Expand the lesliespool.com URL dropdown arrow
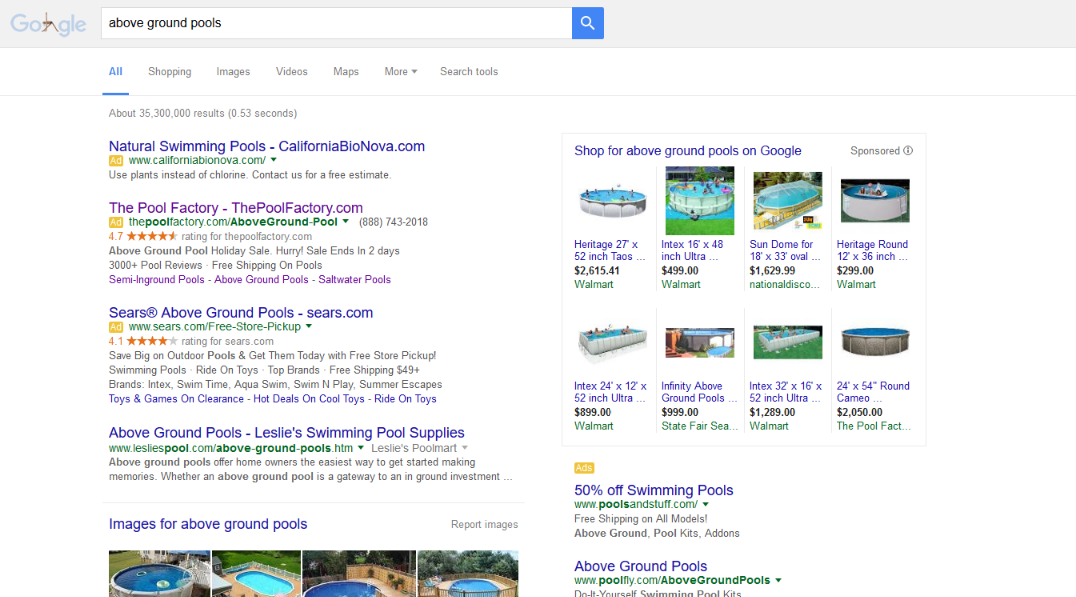The image size is (1076, 597). pyautogui.click(x=360, y=448)
